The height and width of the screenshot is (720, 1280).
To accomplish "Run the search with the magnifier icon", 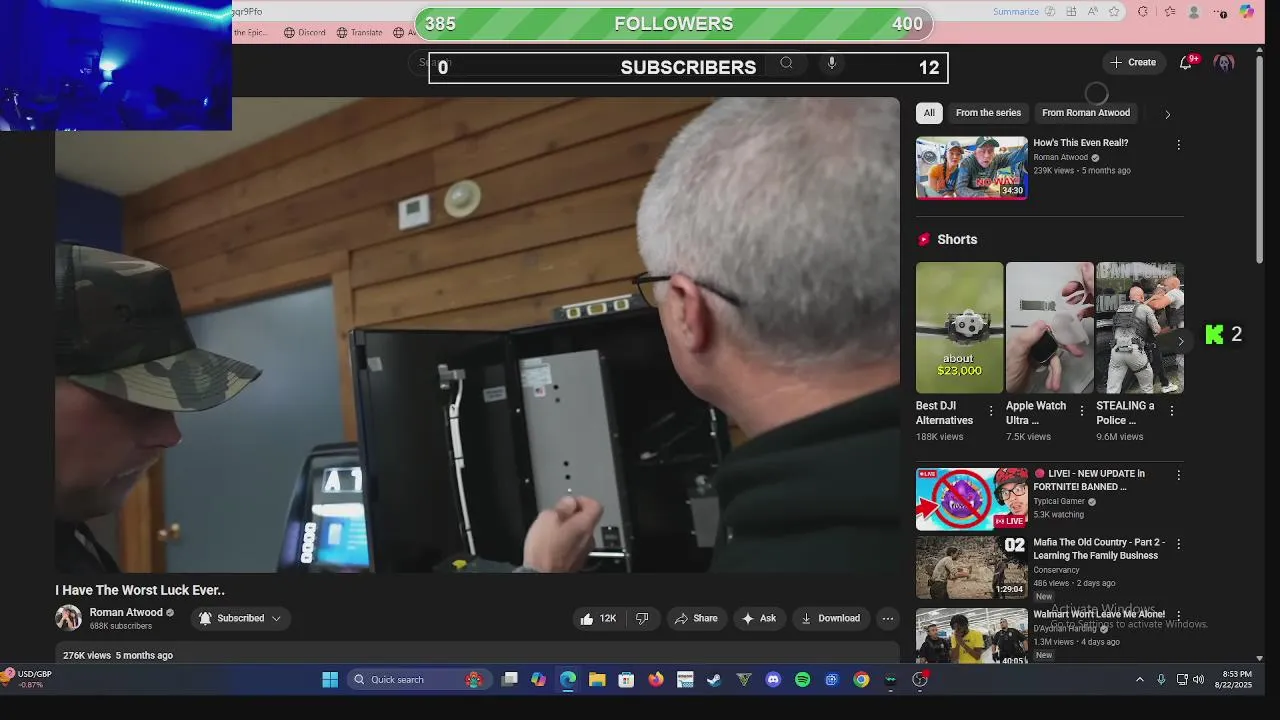I will pyautogui.click(x=786, y=63).
